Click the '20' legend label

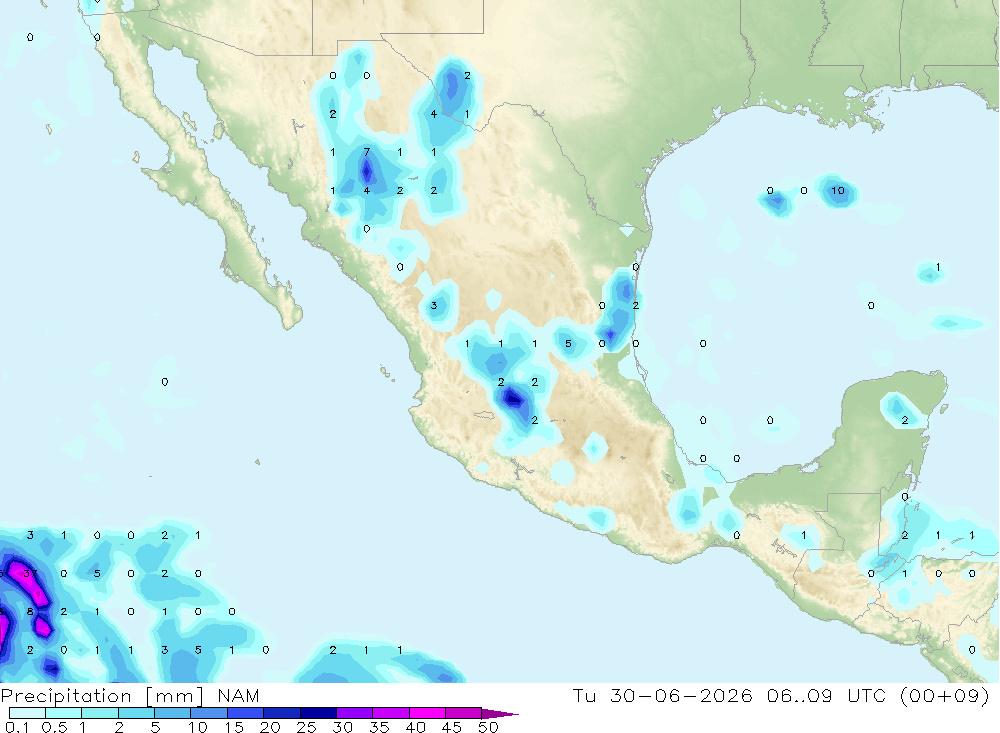pyautogui.click(x=270, y=727)
